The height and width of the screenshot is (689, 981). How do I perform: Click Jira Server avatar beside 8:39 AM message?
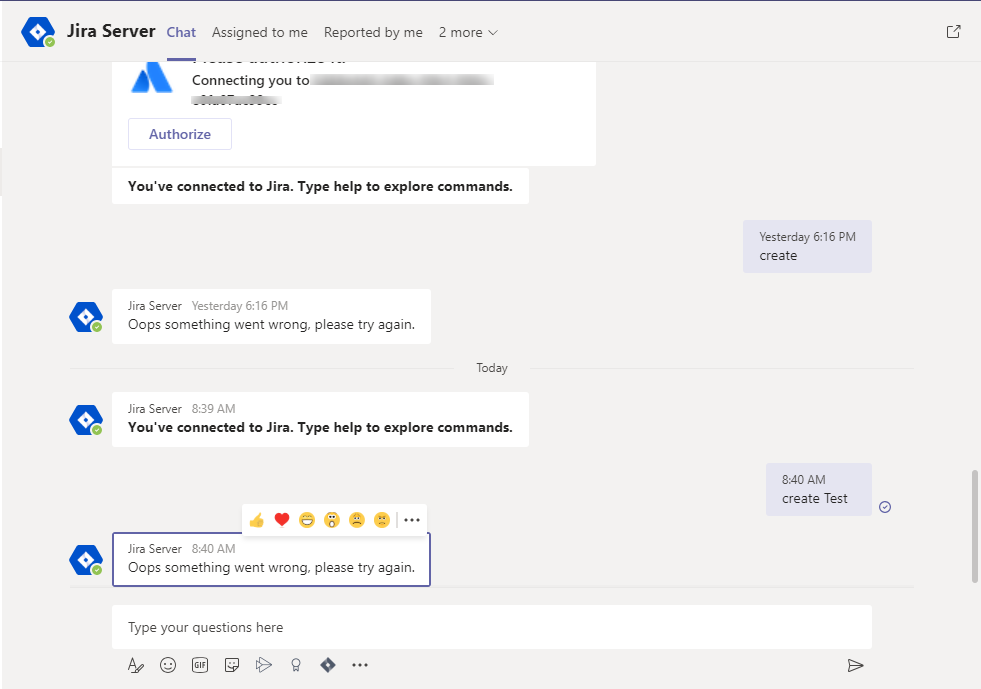click(x=86, y=420)
